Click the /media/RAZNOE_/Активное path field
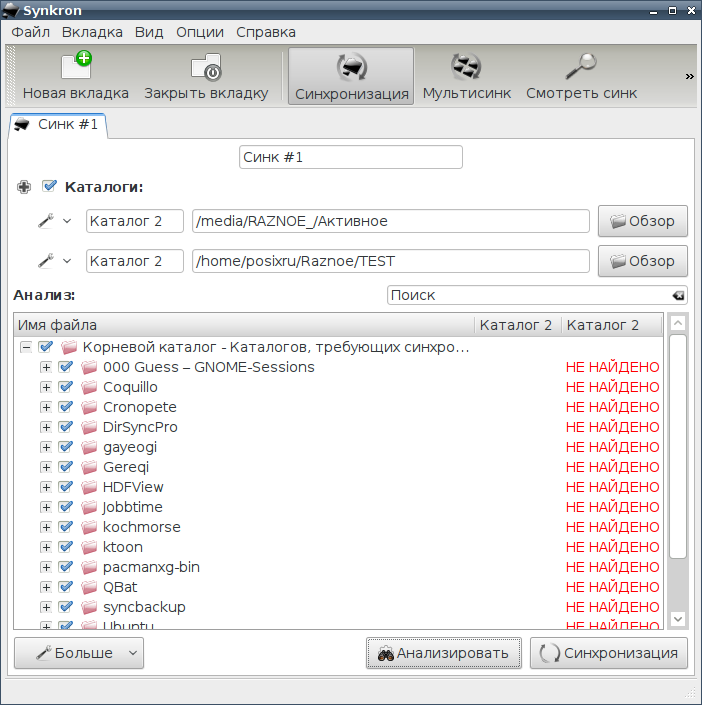 point(391,221)
